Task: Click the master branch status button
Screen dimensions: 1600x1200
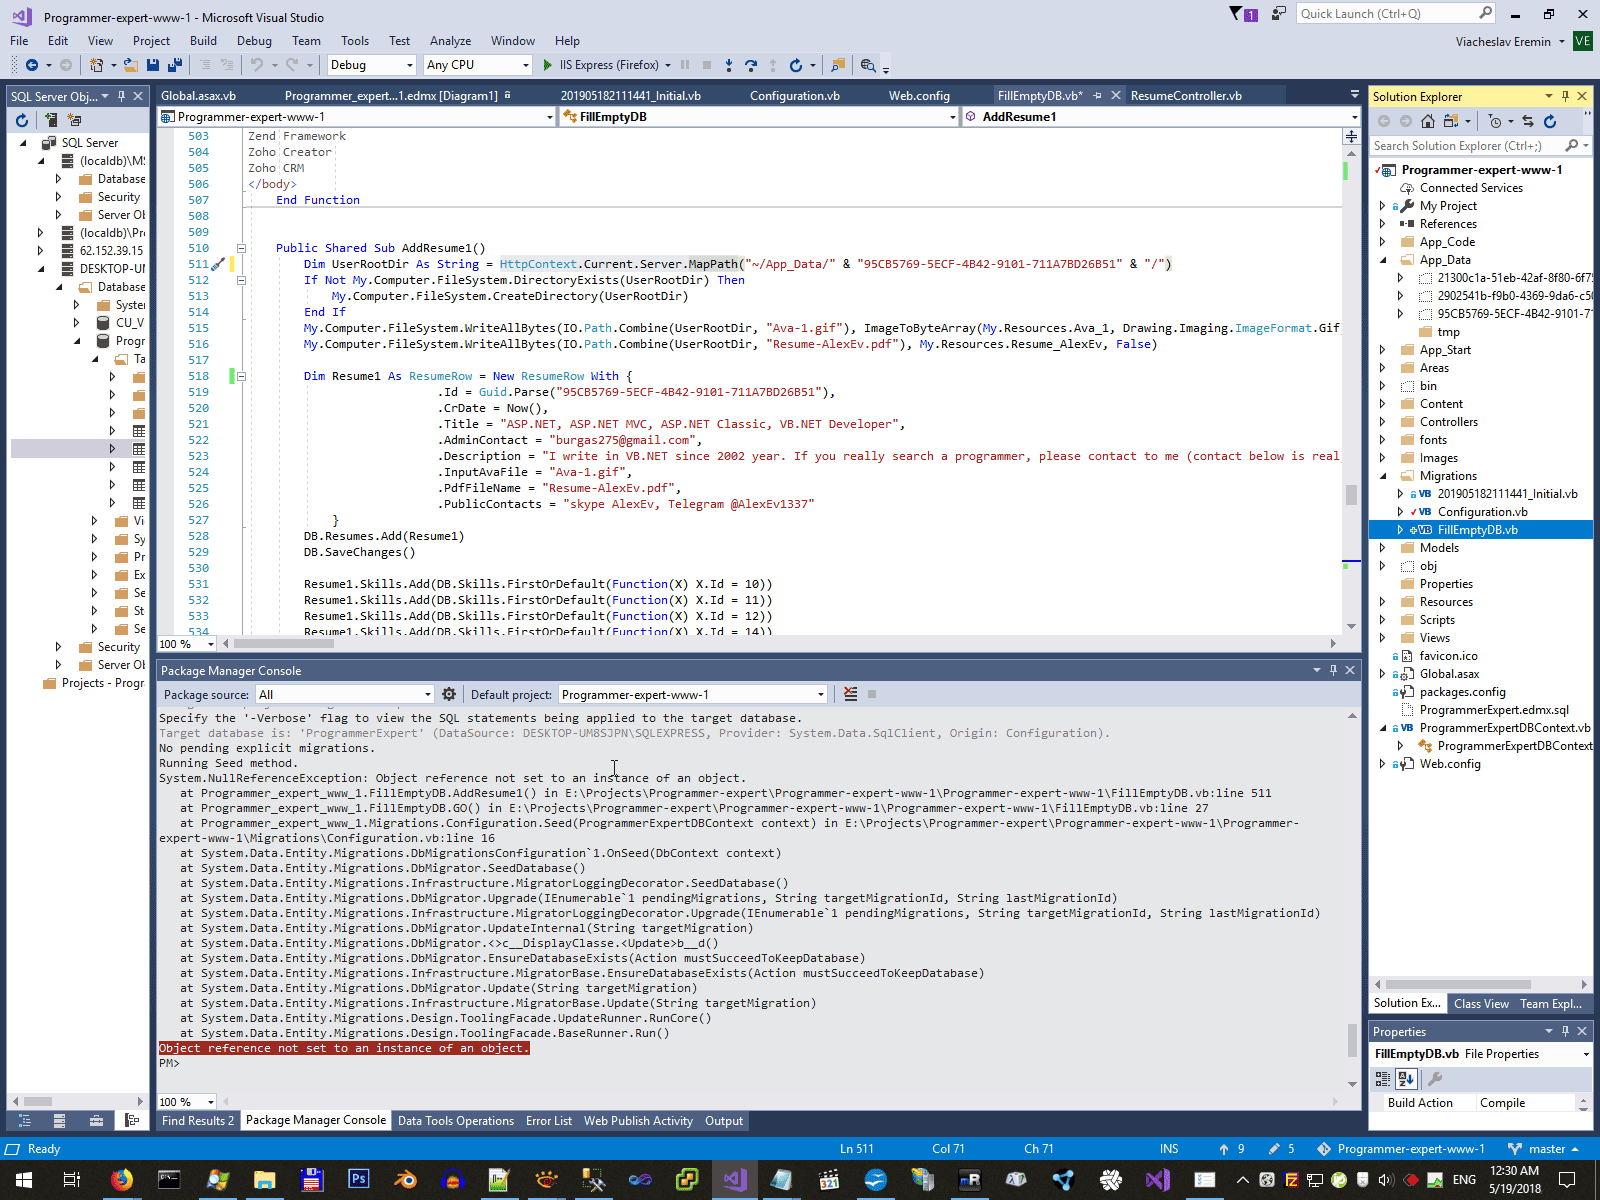Action: point(1542,1149)
